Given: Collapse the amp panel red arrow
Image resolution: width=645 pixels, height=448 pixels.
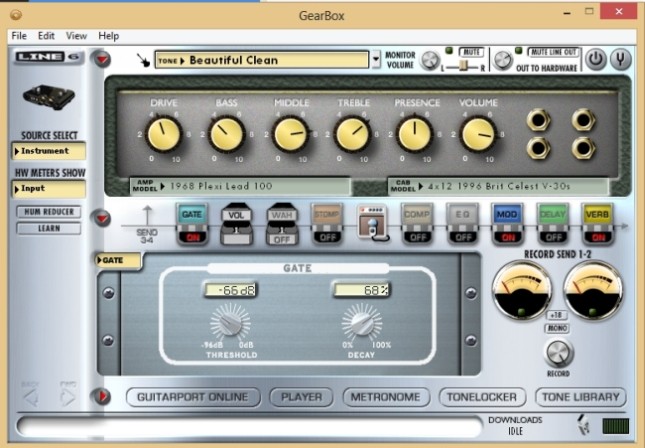Looking at the screenshot, I should click(x=102, y=60).
